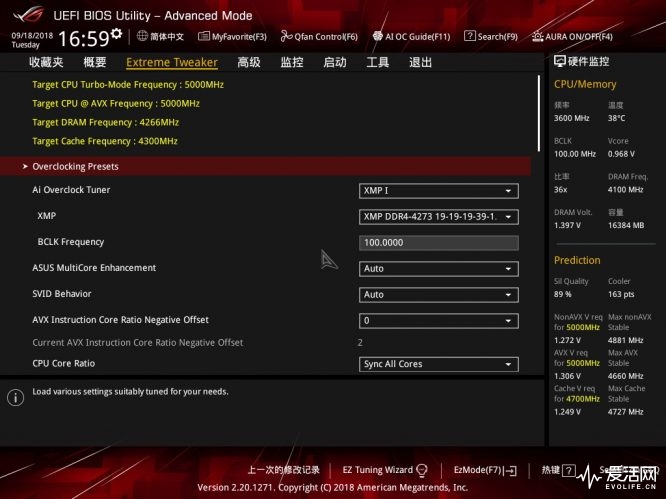This screenshot has width=666, height=499.
Task: Open 热键 hotkey help
Action: tap(558, 470)
